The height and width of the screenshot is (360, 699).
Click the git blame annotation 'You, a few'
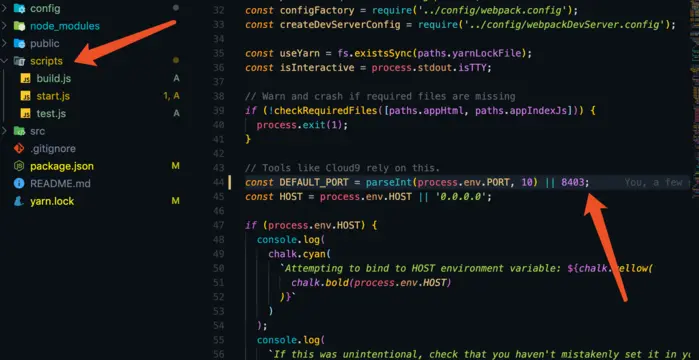pos(654,182)
